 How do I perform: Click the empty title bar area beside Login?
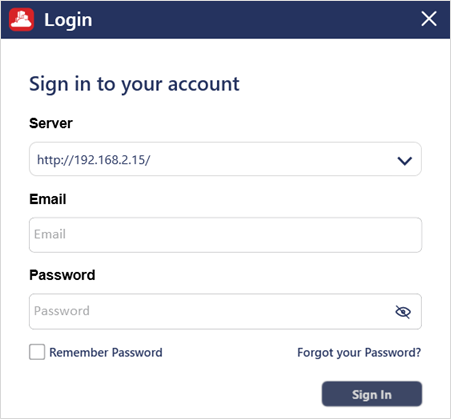(253, 19)
